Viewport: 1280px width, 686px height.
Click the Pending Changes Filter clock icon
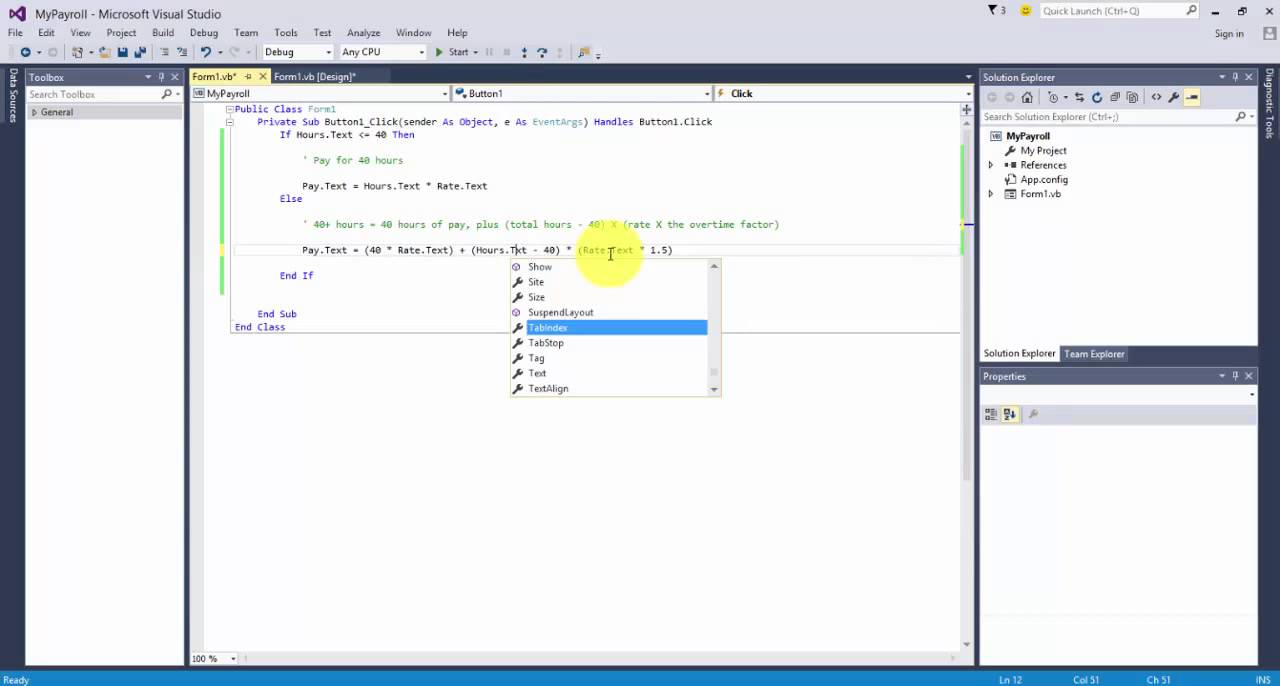tap(1053, 97)
